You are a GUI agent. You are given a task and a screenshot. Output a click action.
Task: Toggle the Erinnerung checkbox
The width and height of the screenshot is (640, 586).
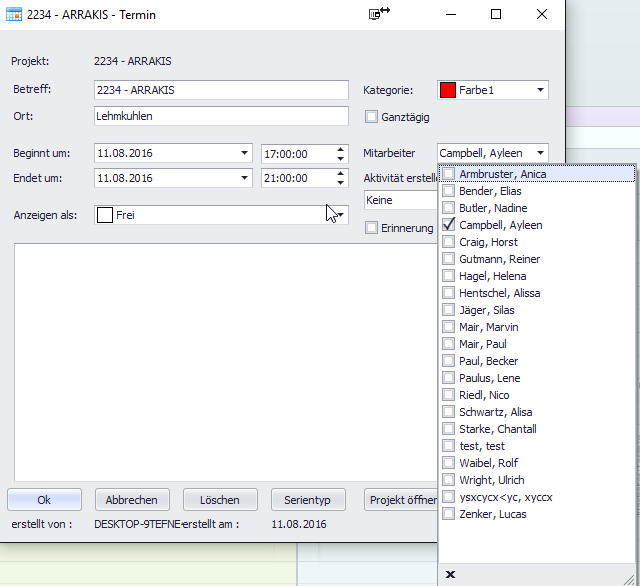point(372,228)
